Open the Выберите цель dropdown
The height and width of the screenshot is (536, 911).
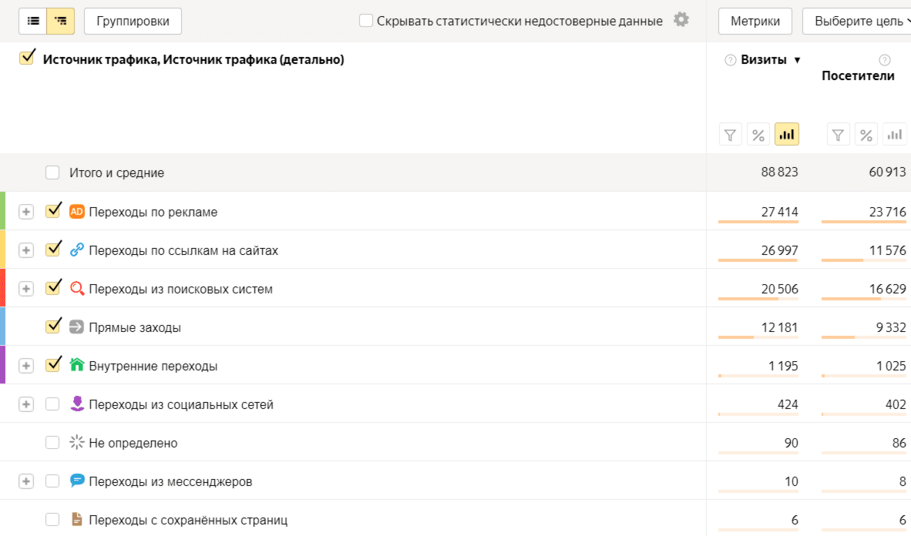tap(858, 21)
